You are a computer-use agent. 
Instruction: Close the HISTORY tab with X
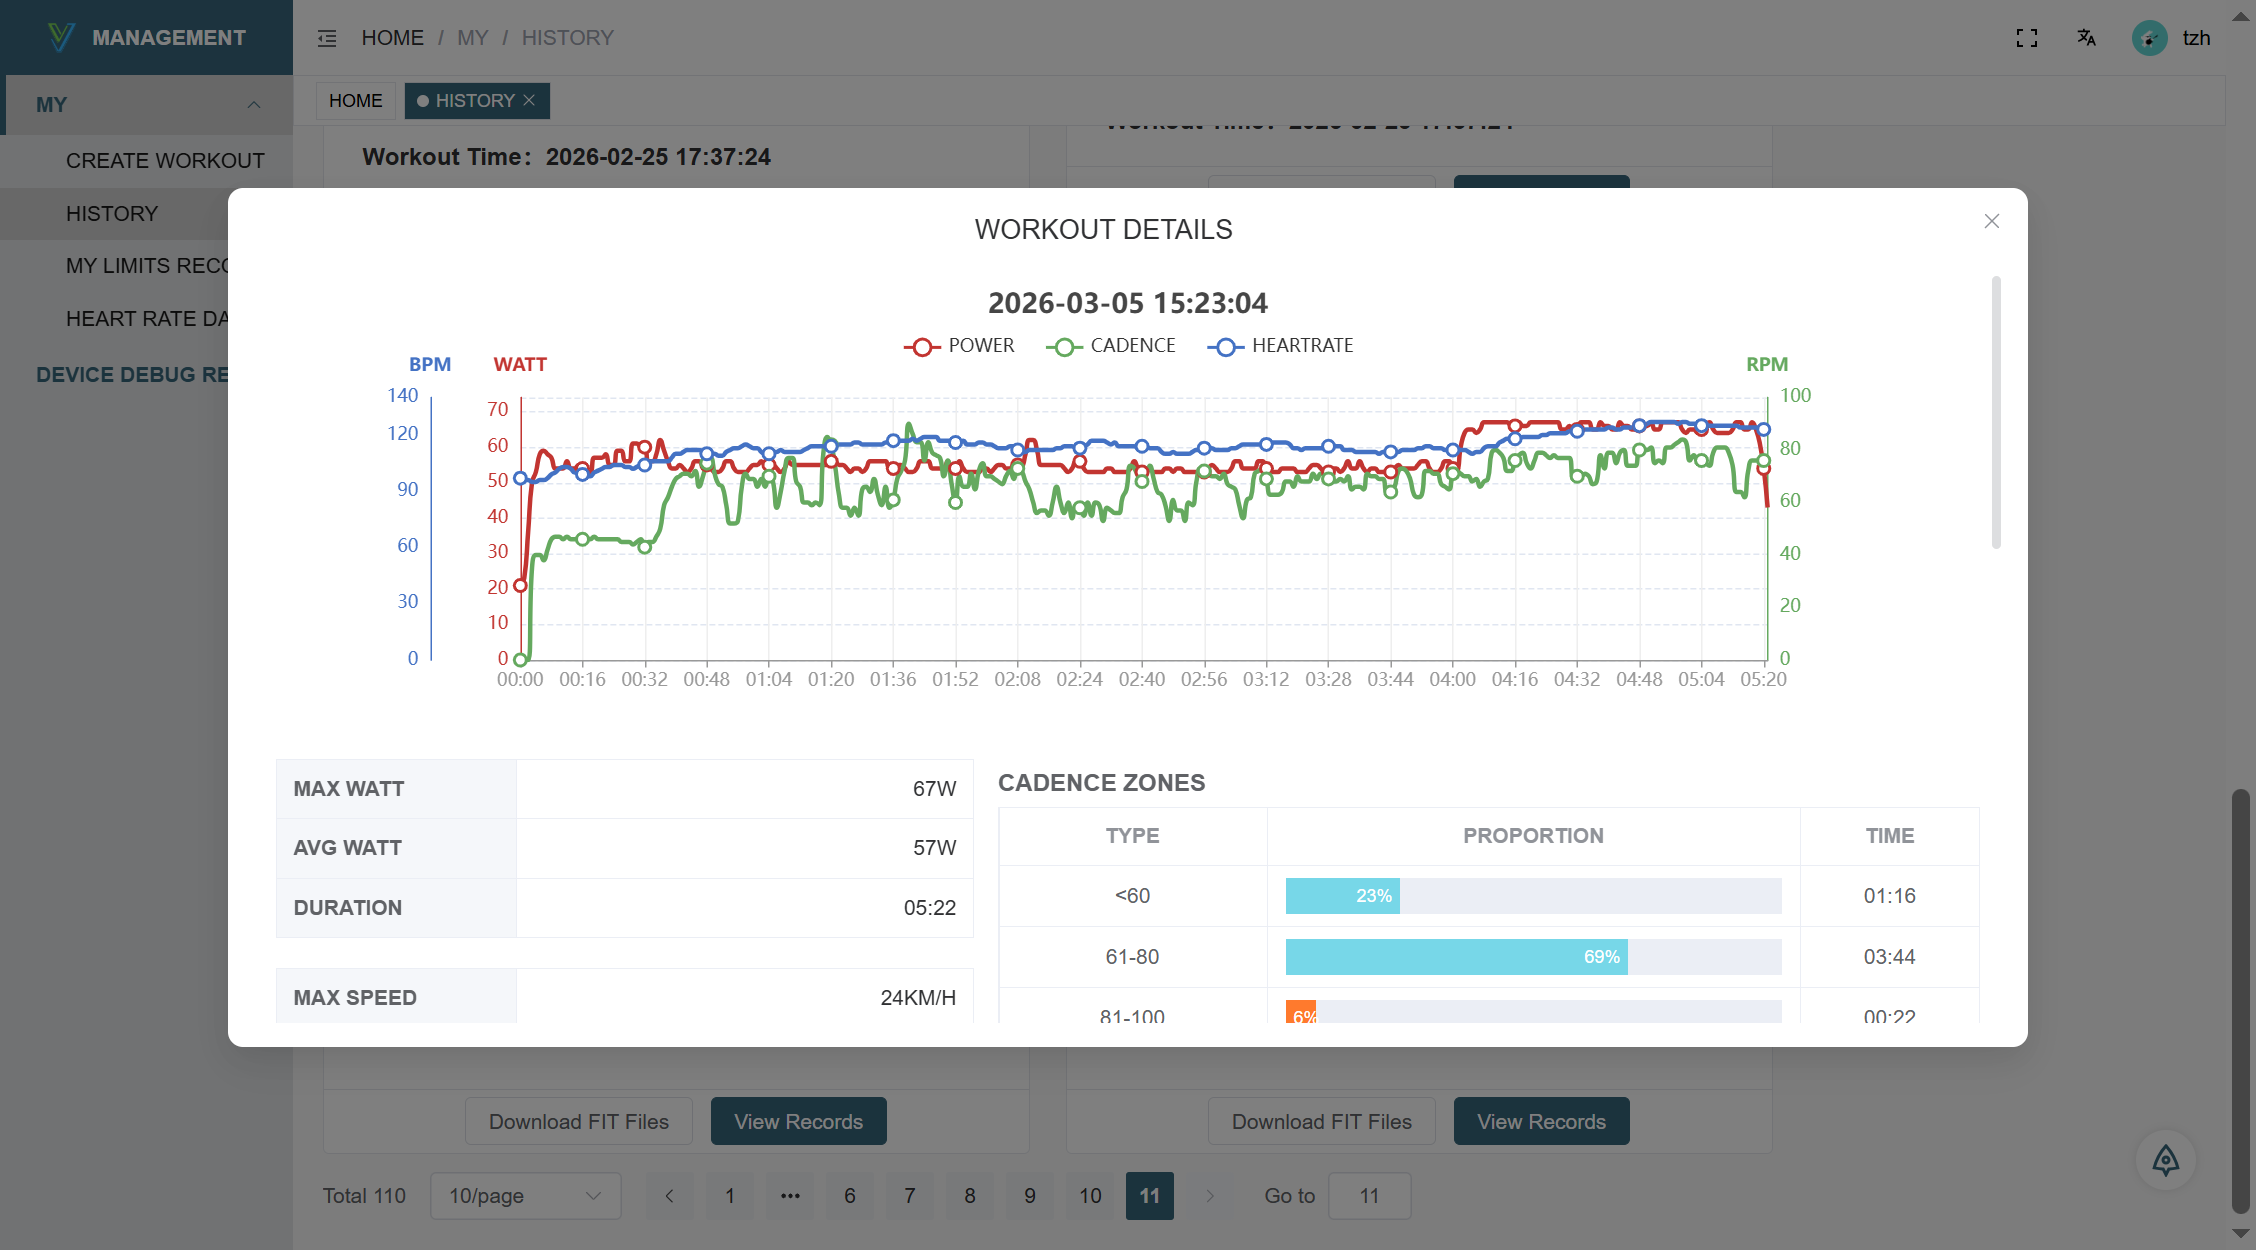point(530,100)
